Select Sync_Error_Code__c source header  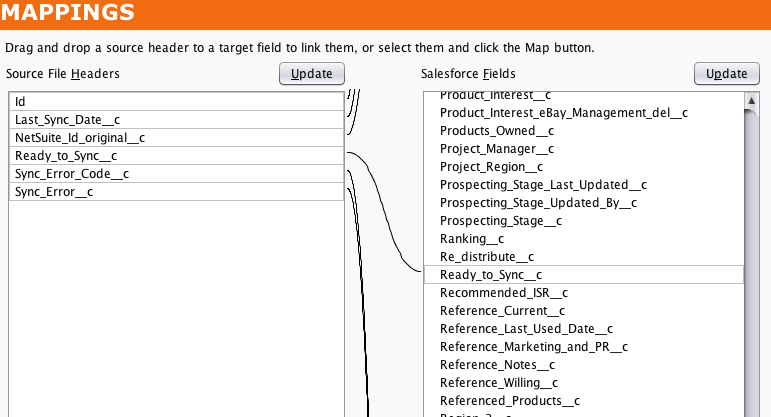(176, 174)
